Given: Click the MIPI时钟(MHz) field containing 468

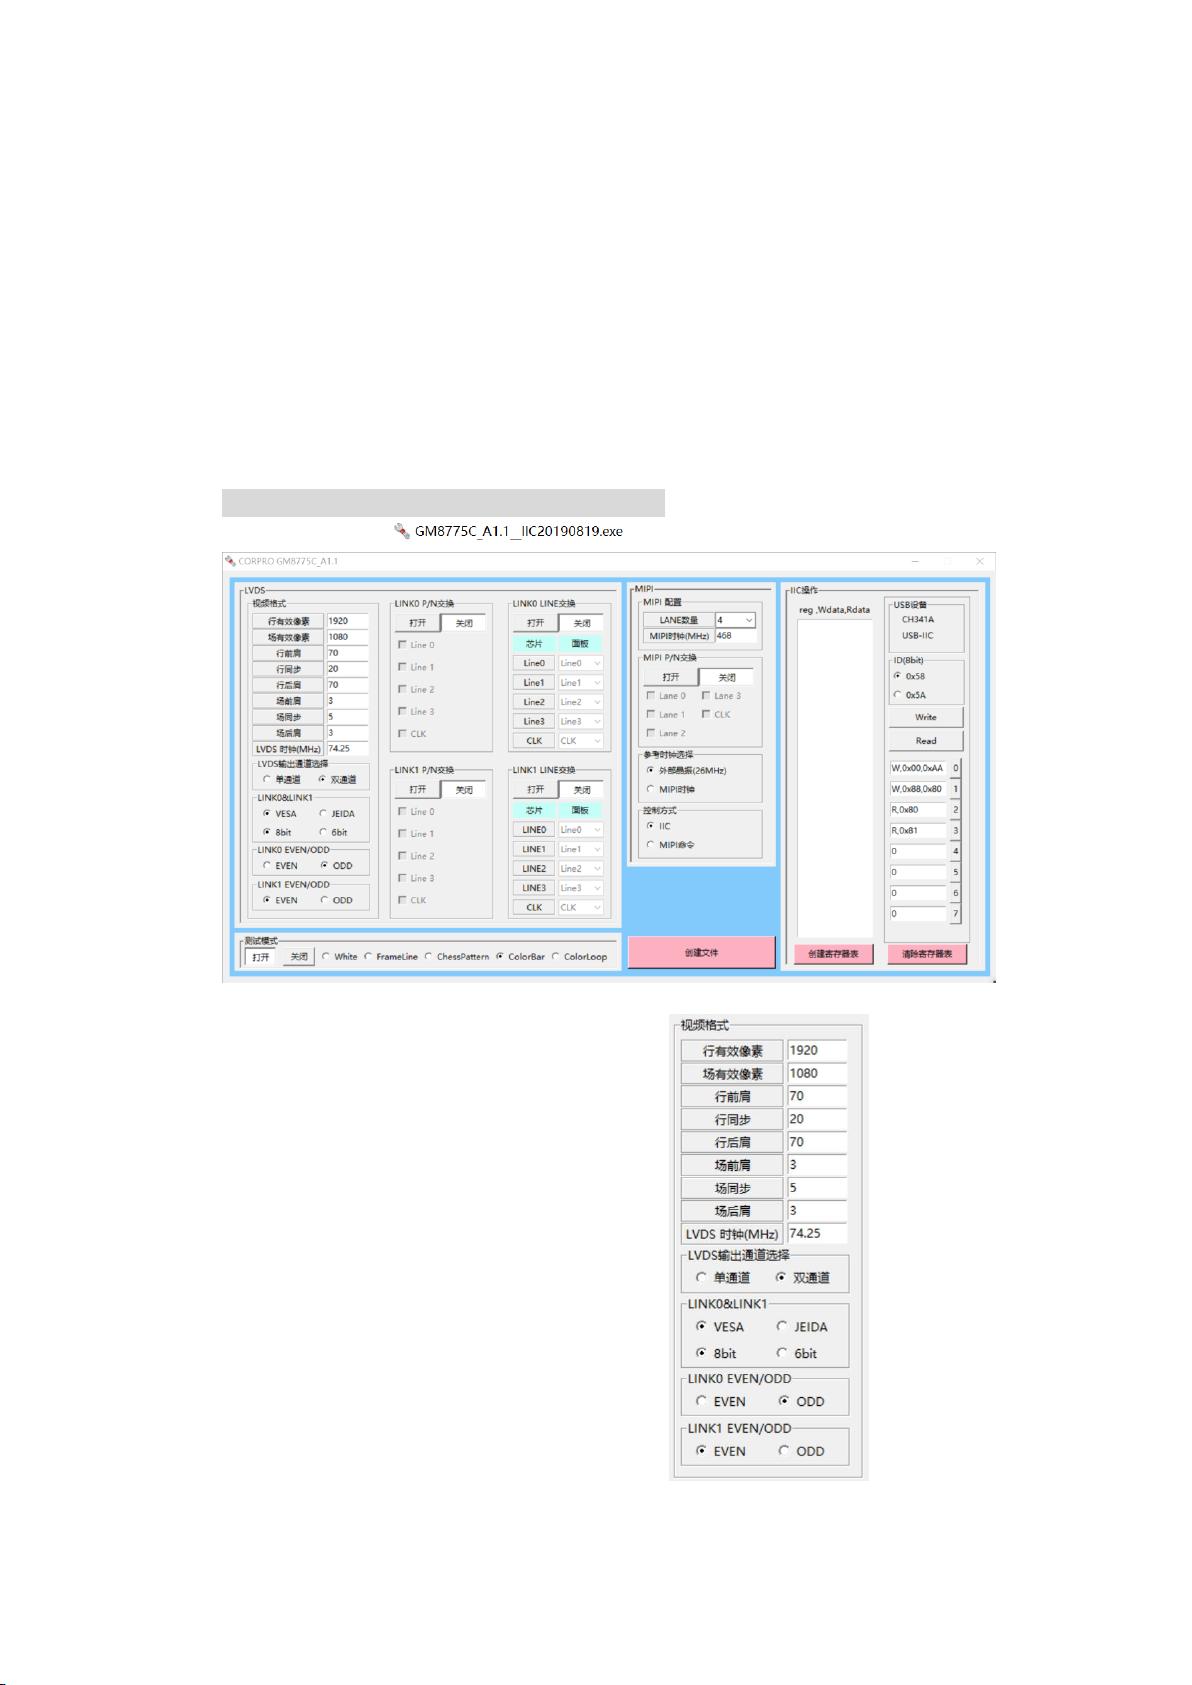Looking at the screenshot, I should pos(735,636).
